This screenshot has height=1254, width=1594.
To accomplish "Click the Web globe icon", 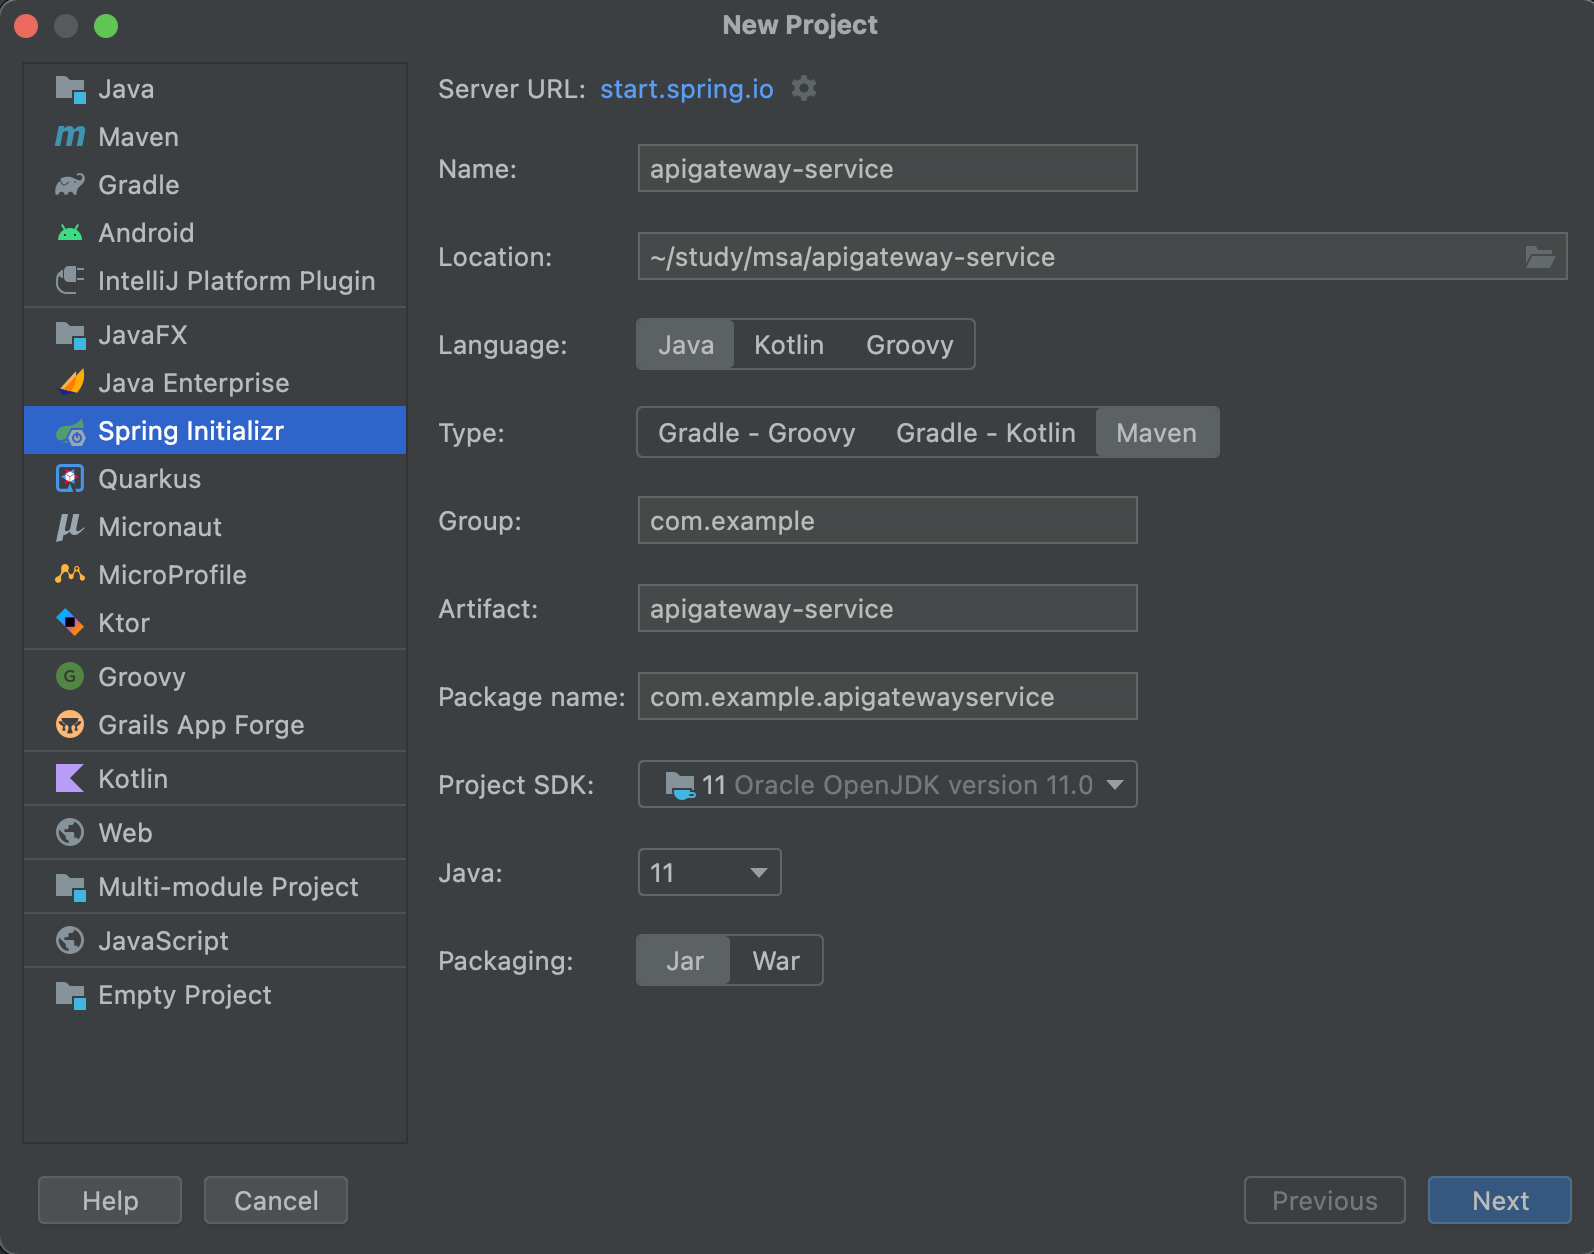I will tap(70, 833).
